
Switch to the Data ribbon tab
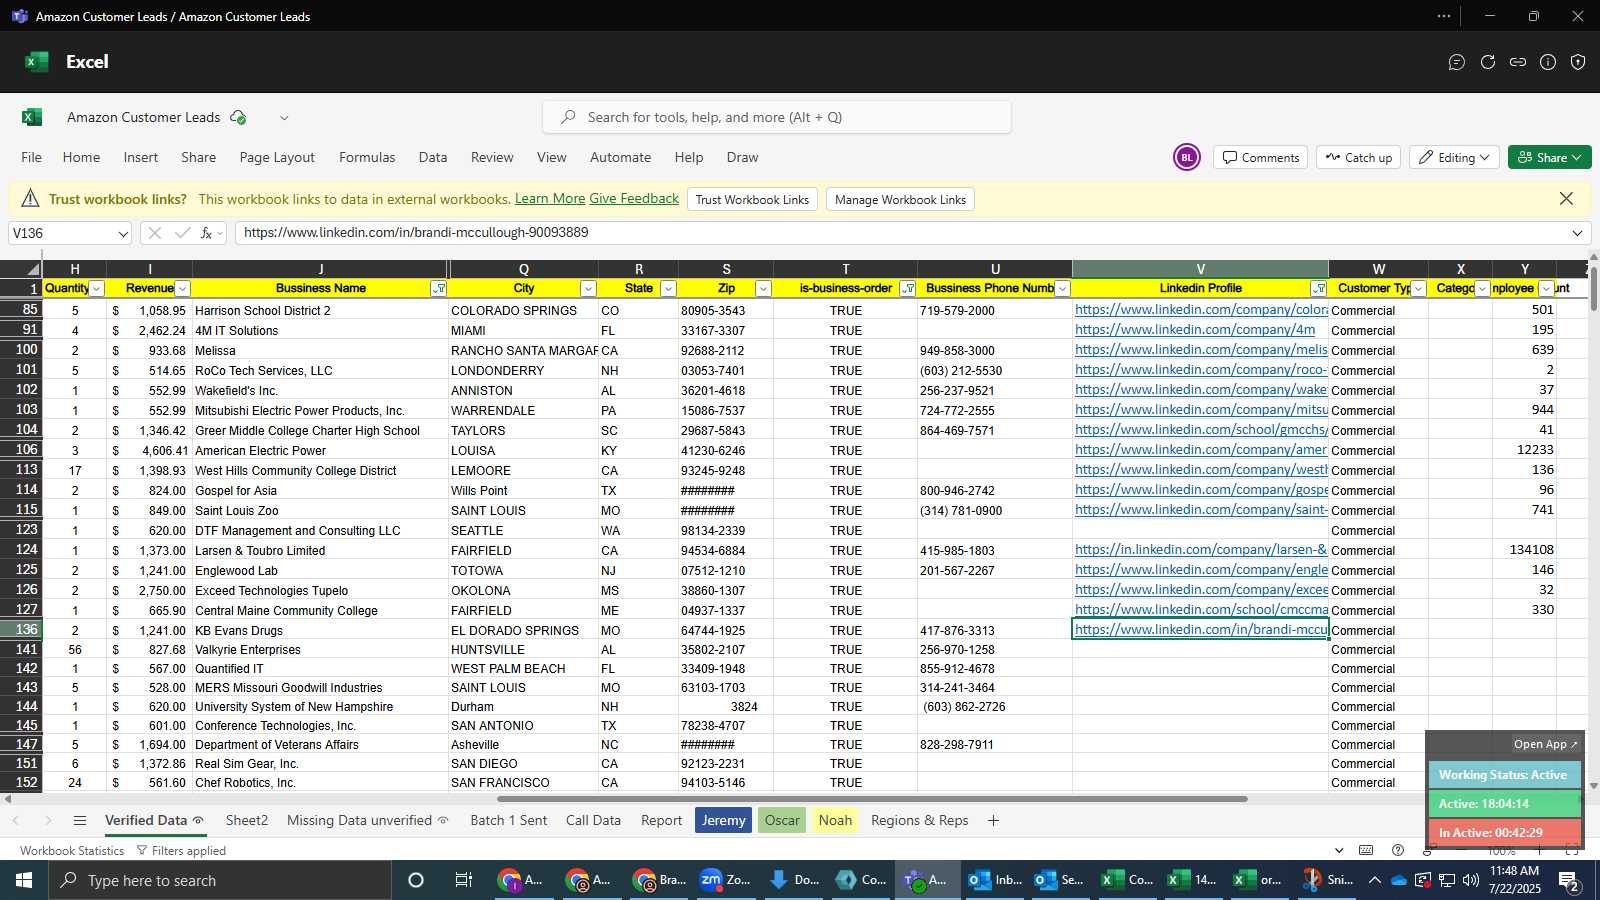coord(433,157)
